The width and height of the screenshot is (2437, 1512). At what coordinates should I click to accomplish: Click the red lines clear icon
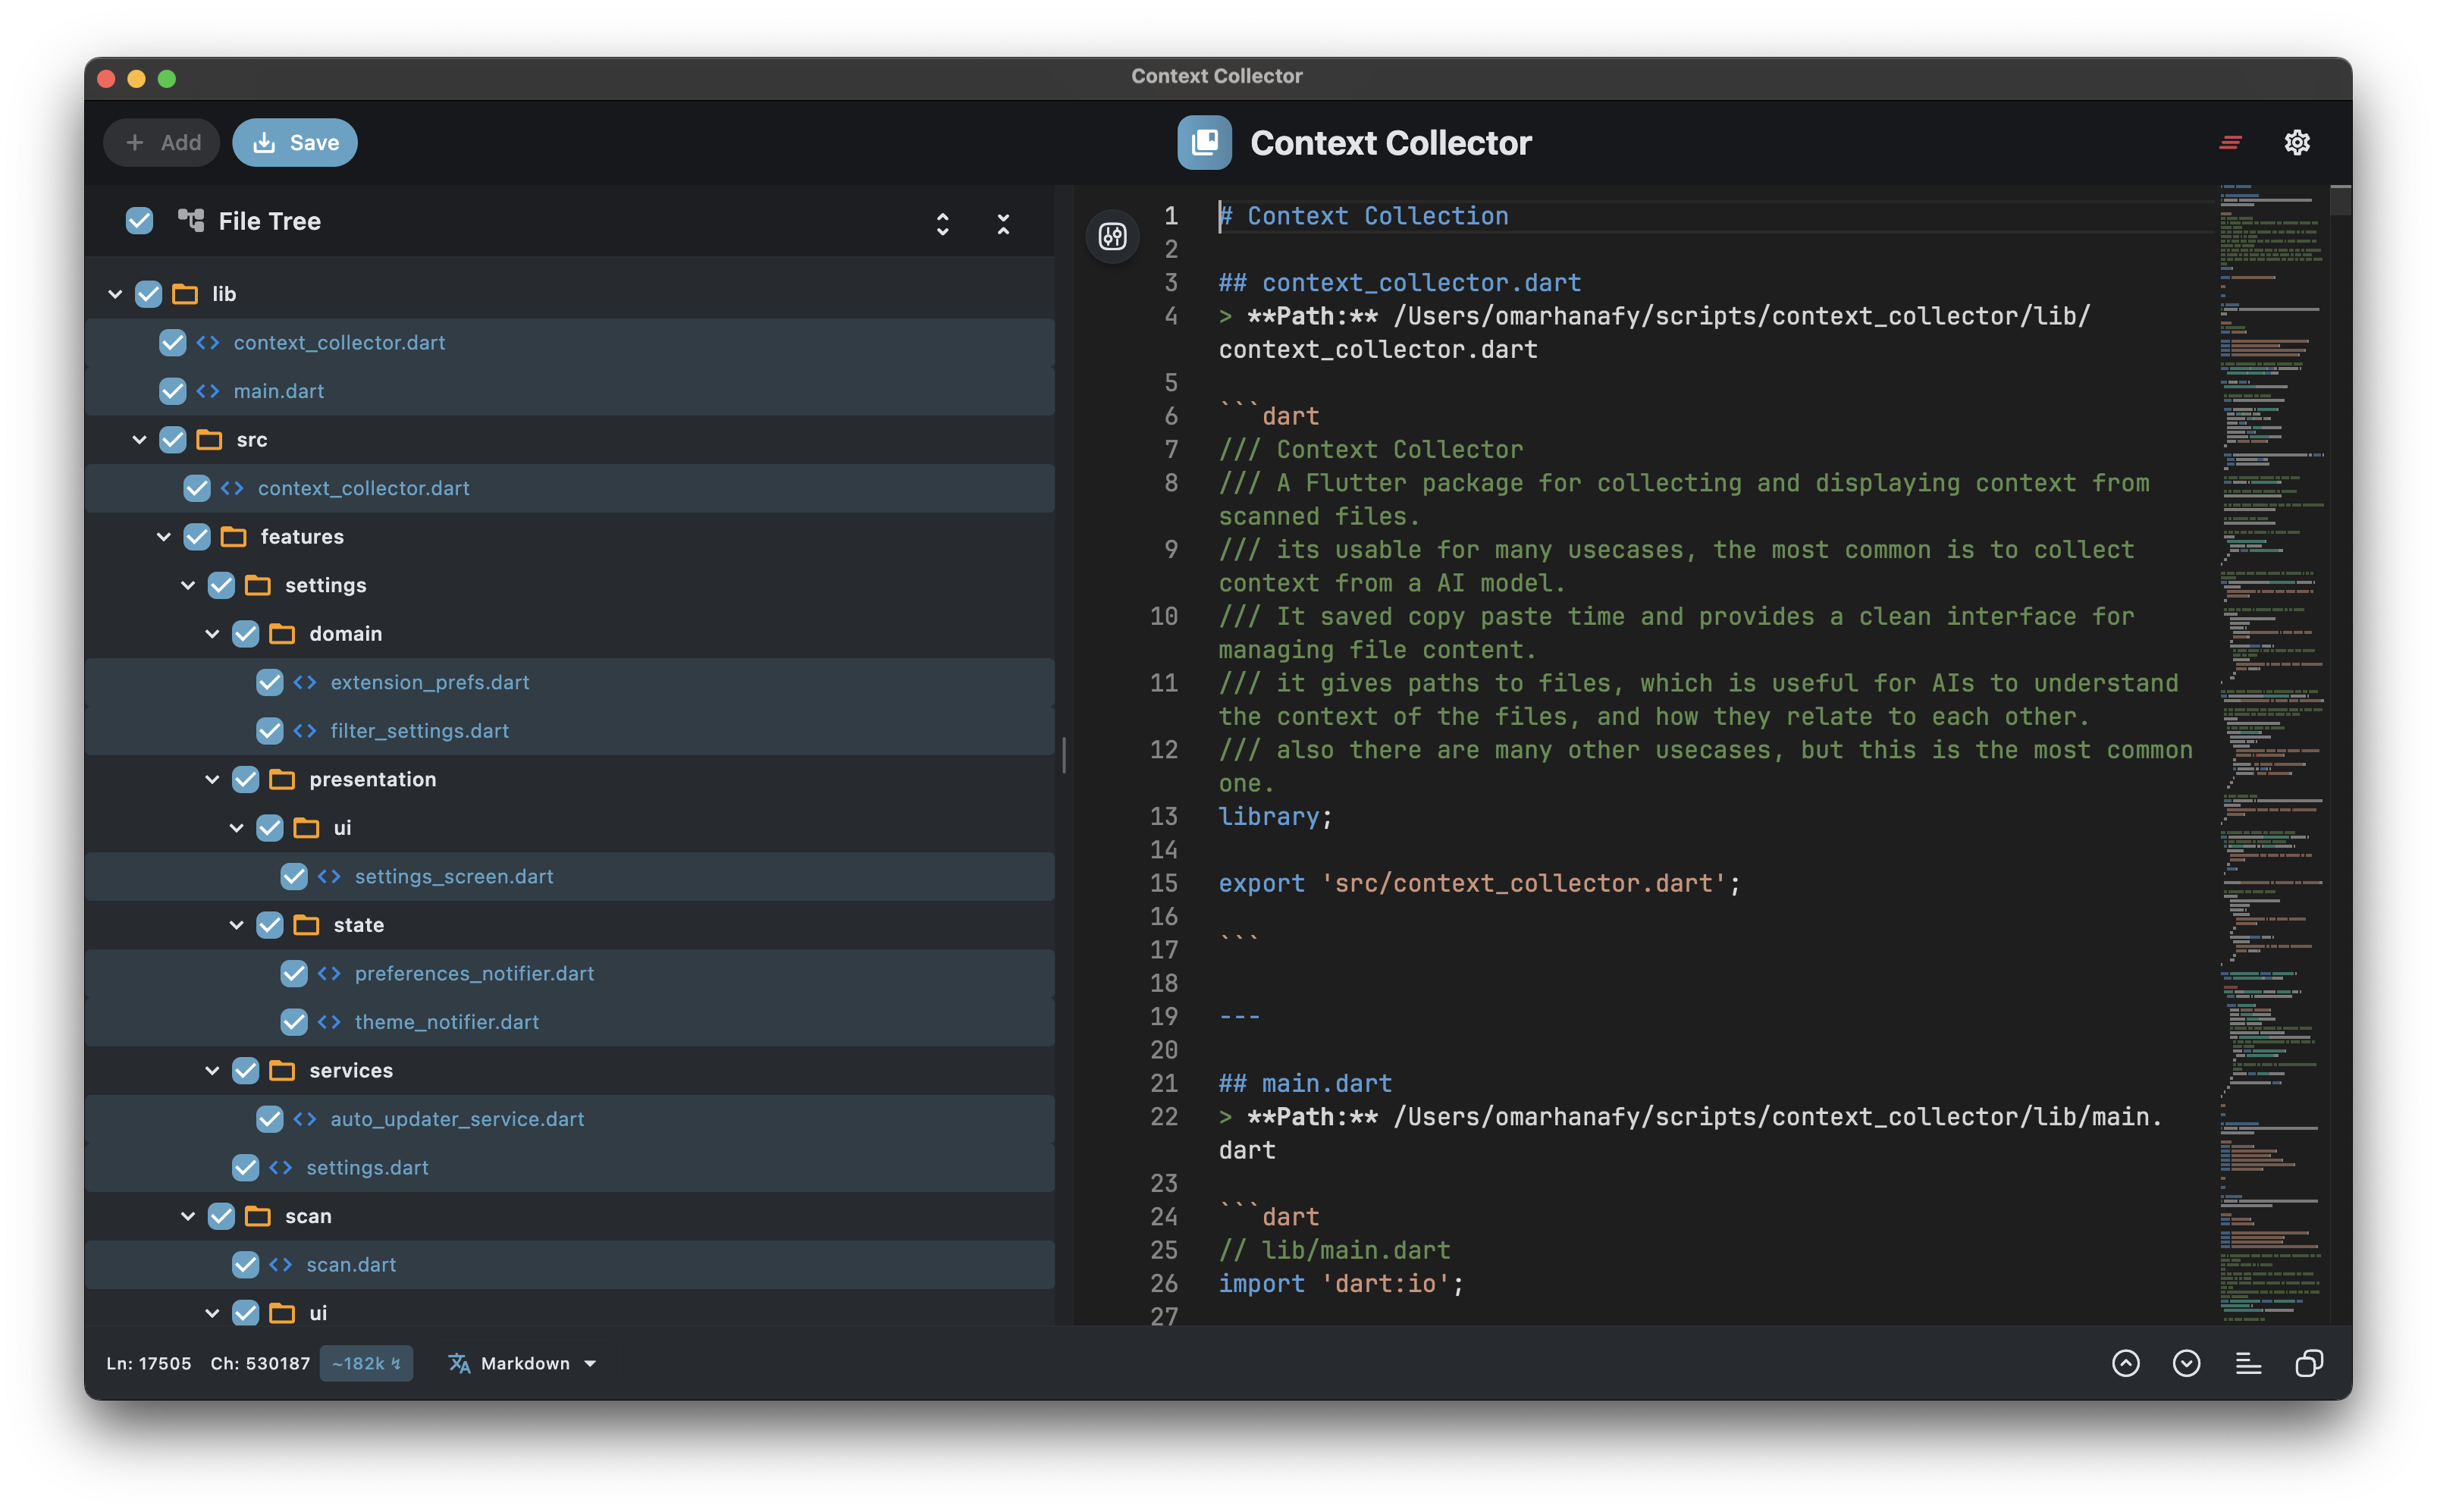[x=2230, y=142]
